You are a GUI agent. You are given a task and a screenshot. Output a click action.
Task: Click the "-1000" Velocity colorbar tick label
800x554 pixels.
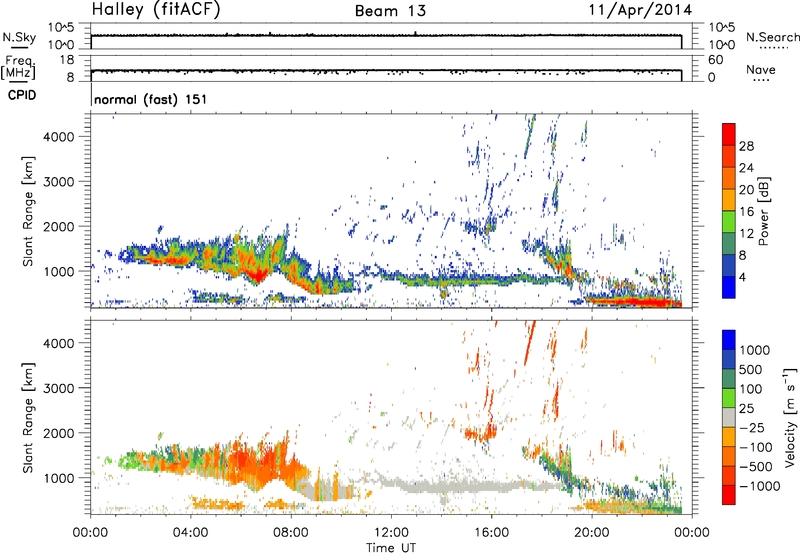click(x=760, y=486)
